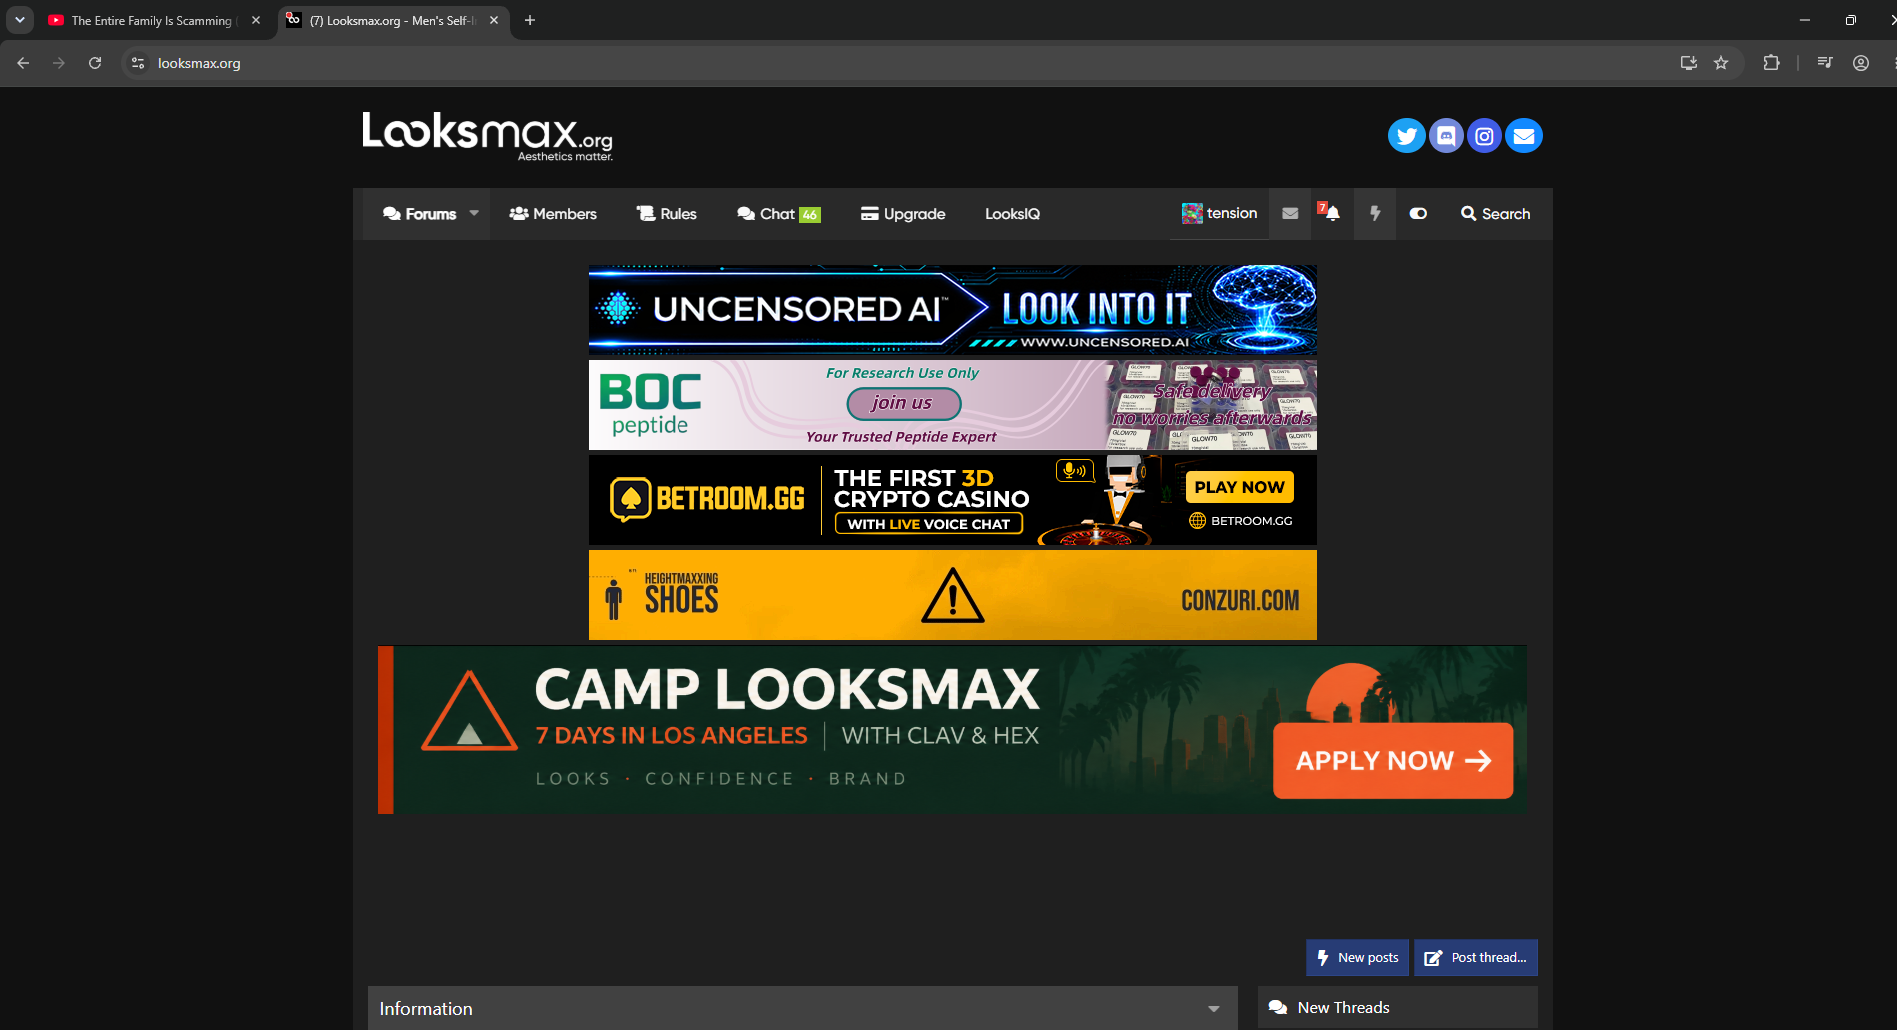Open the media controls icon in toolbar
1897x1030 pixels.
coord(1825,63)
